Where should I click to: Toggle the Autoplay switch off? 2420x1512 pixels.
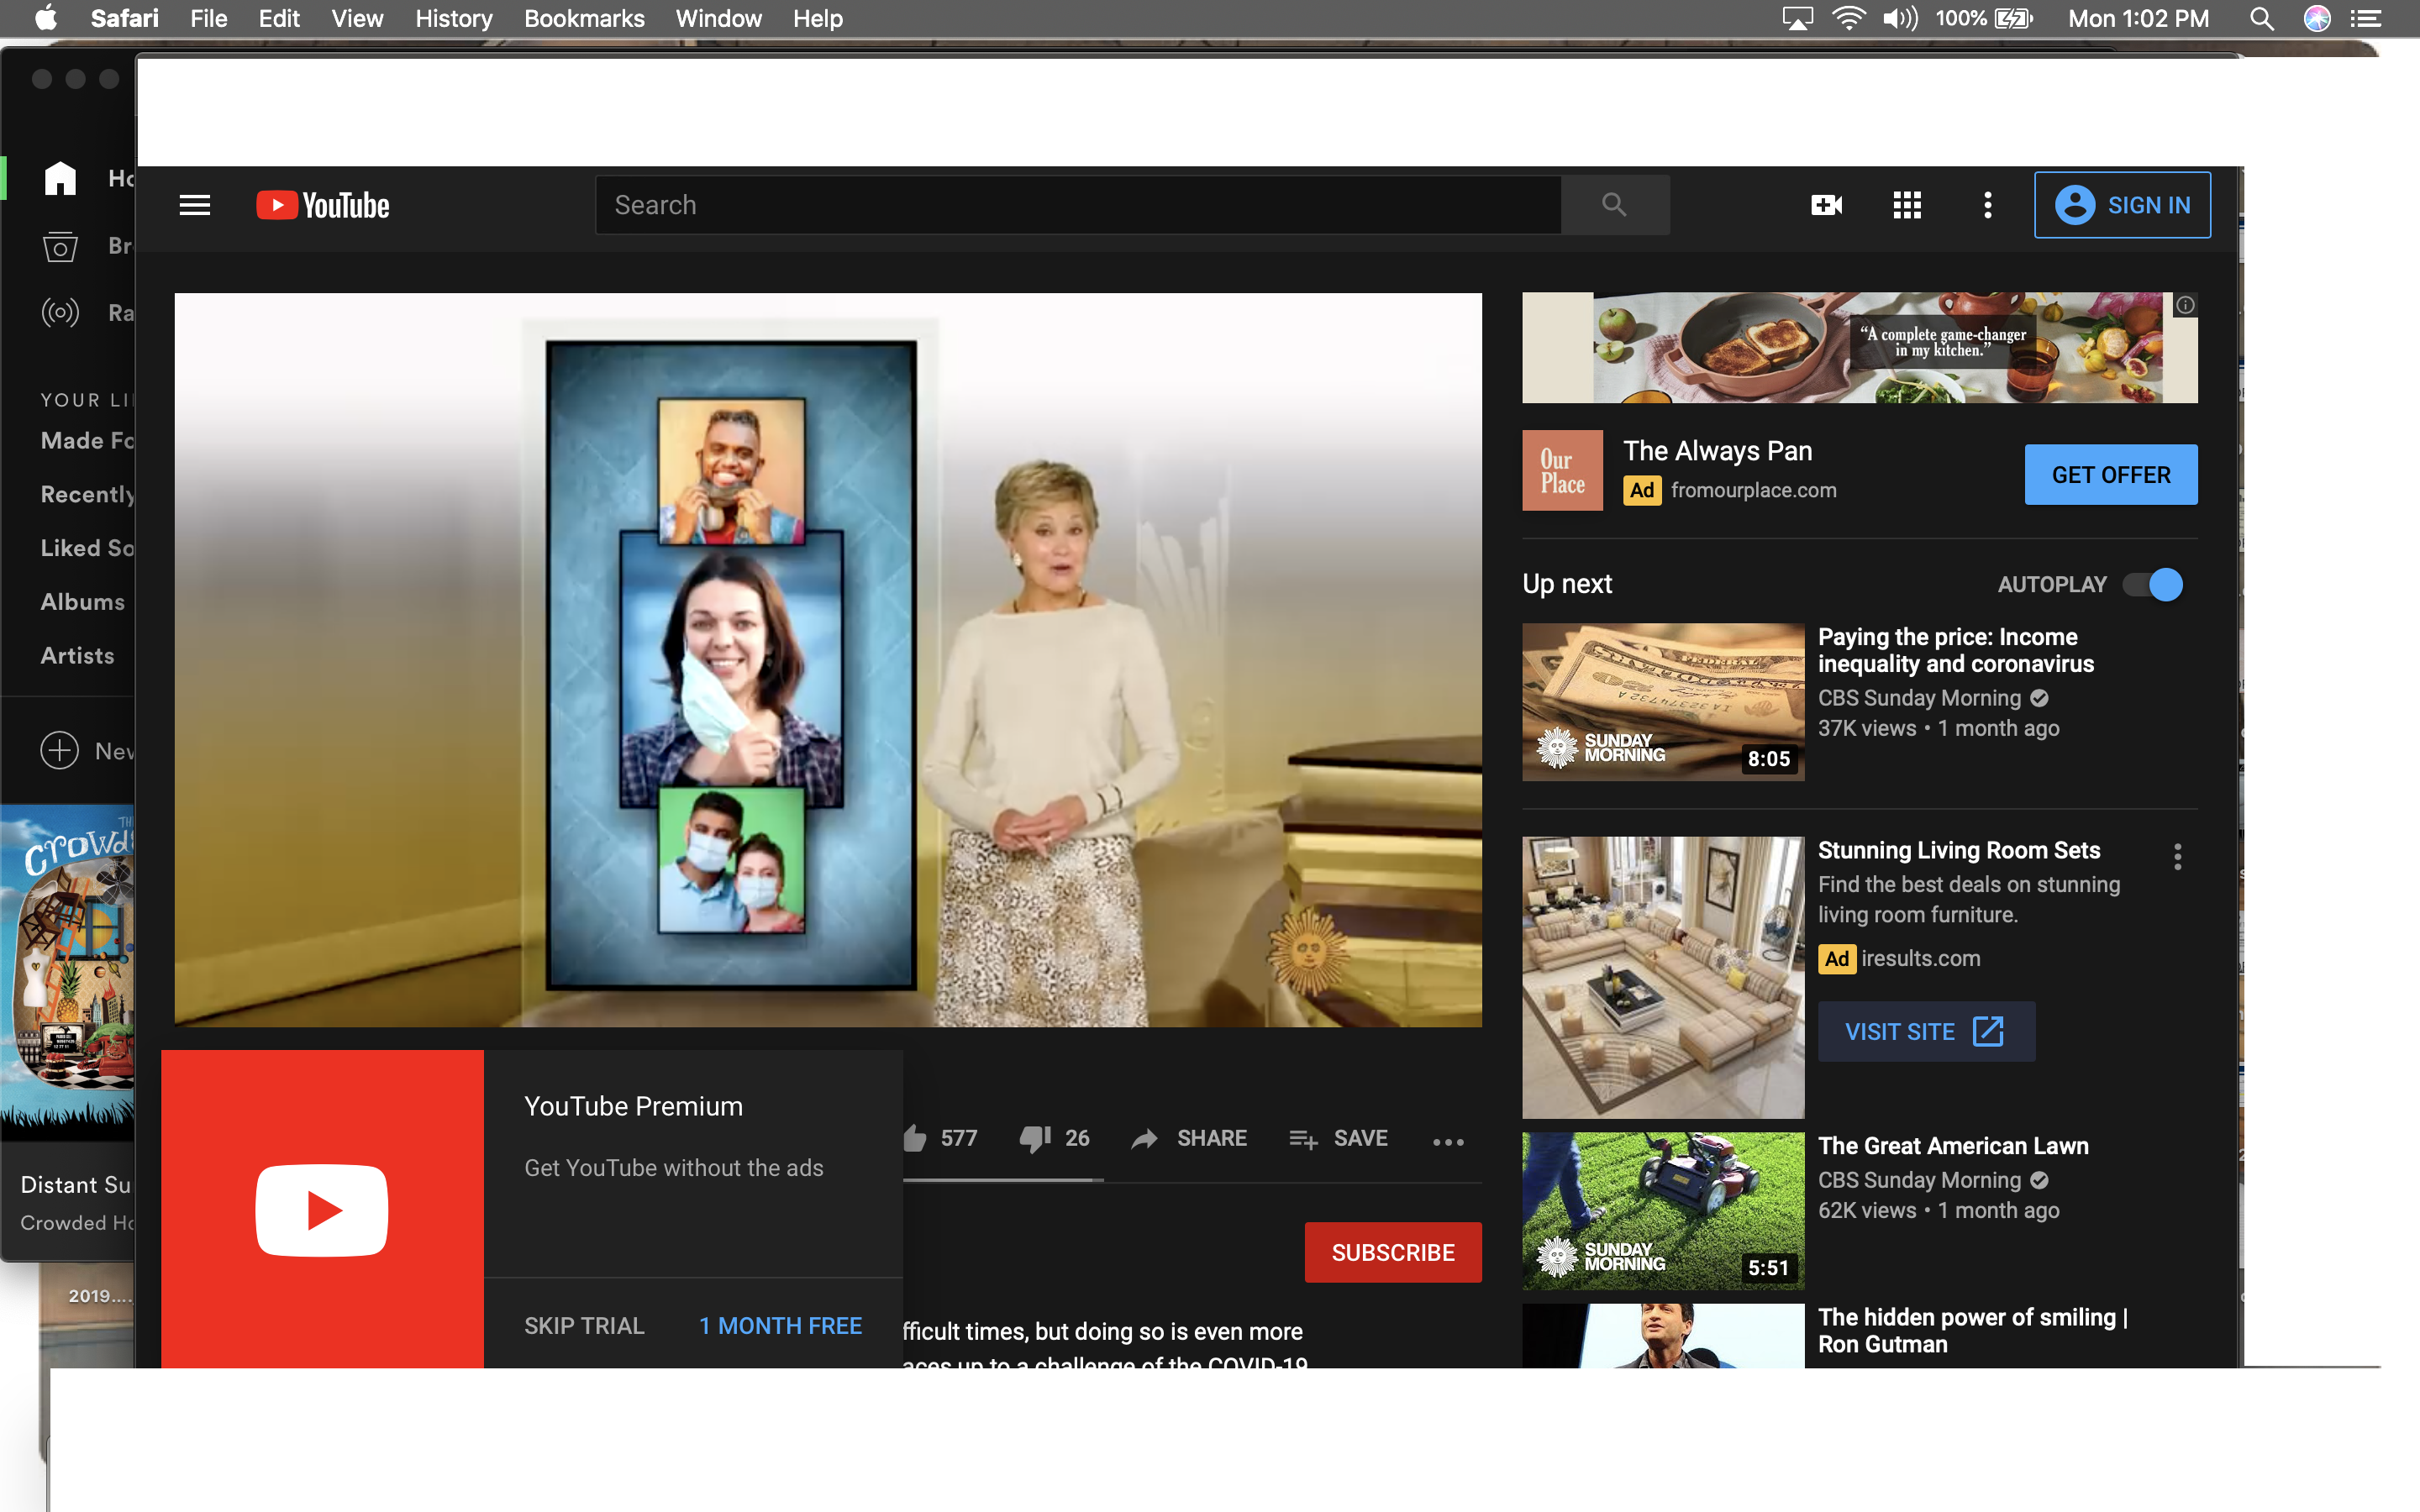(2154, 584)
